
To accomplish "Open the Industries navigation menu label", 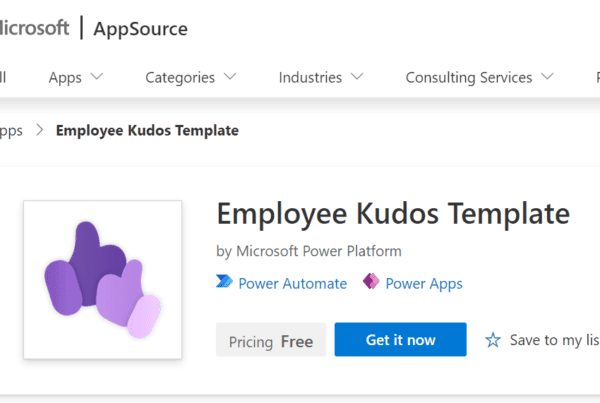I will click(310, 77).
